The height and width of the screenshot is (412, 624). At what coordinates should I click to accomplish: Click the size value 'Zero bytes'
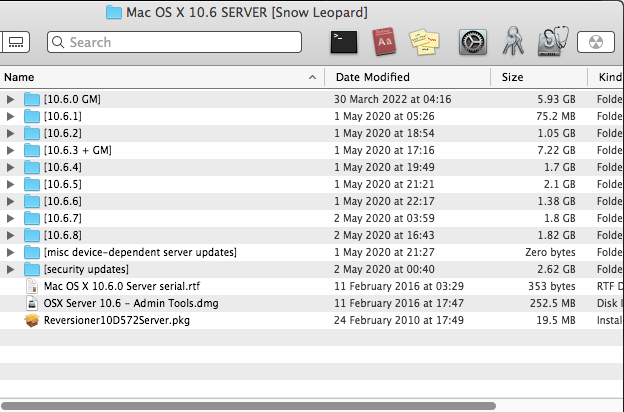click(x=550, y=252)
